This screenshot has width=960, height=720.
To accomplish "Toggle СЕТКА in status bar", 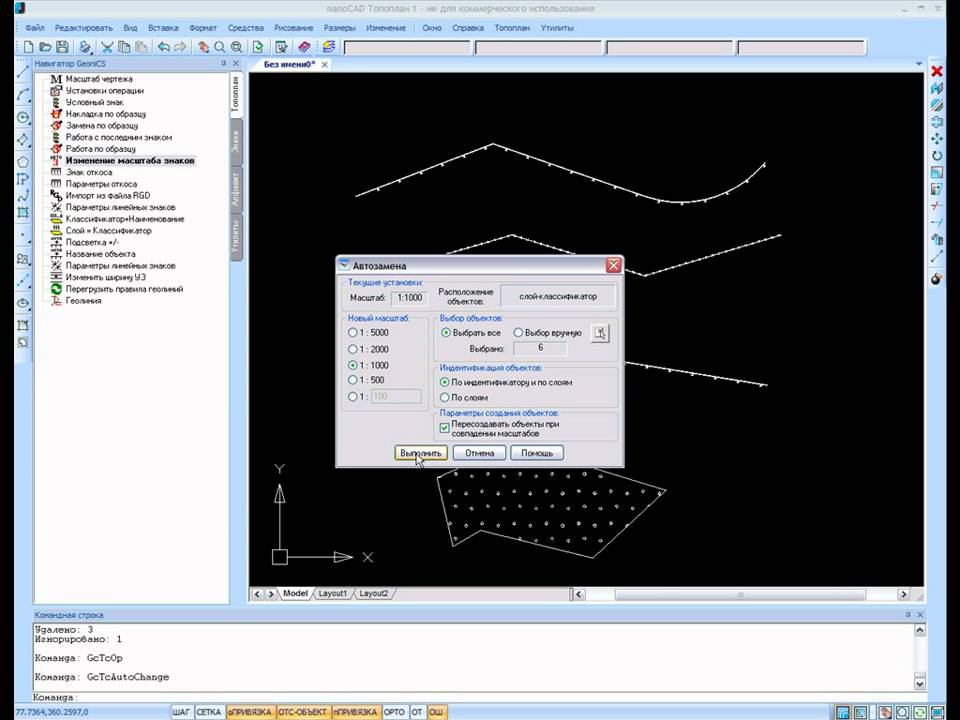I will (209, 712).
